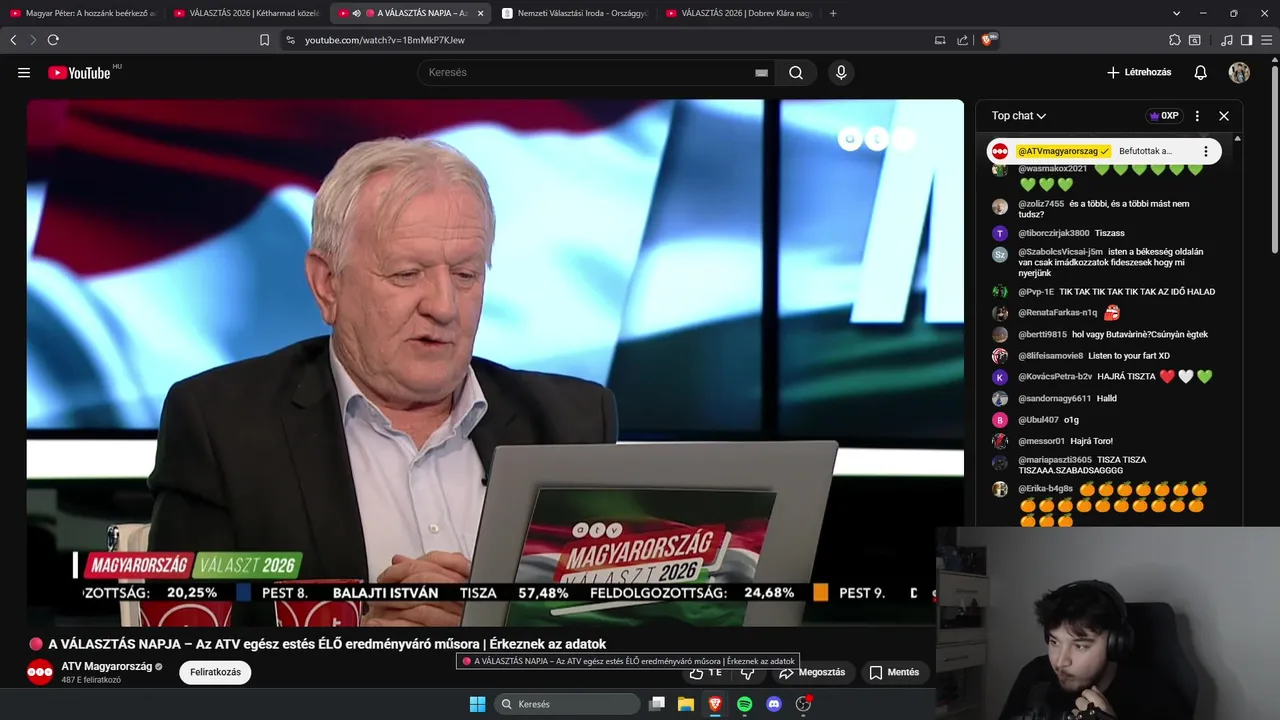This screenshot has width=1280, height=720.
Task: Mute the playing tab via speaker icon
Action: [x=356, y=13]
